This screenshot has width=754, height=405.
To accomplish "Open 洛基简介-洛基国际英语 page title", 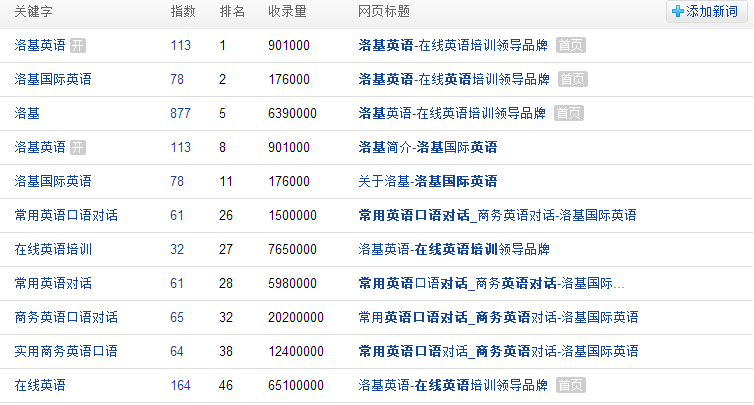I will [x=428, y=147].
